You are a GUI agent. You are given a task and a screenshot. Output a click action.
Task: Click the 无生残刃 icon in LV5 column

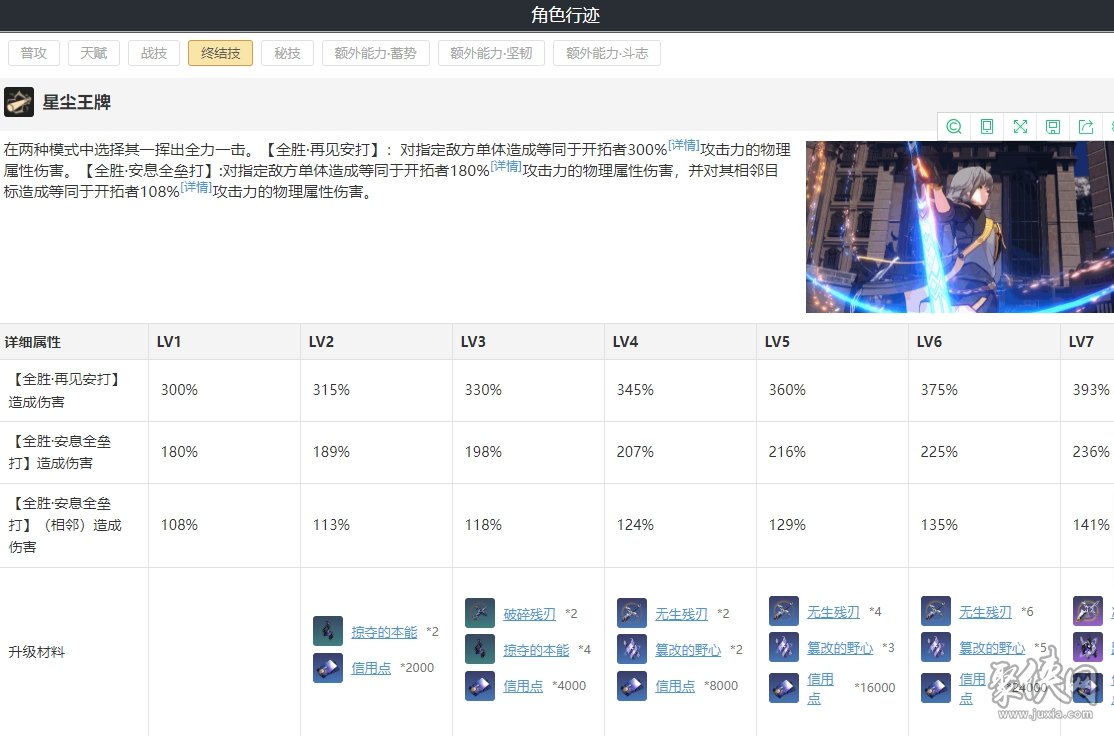(x=784, y=610)
